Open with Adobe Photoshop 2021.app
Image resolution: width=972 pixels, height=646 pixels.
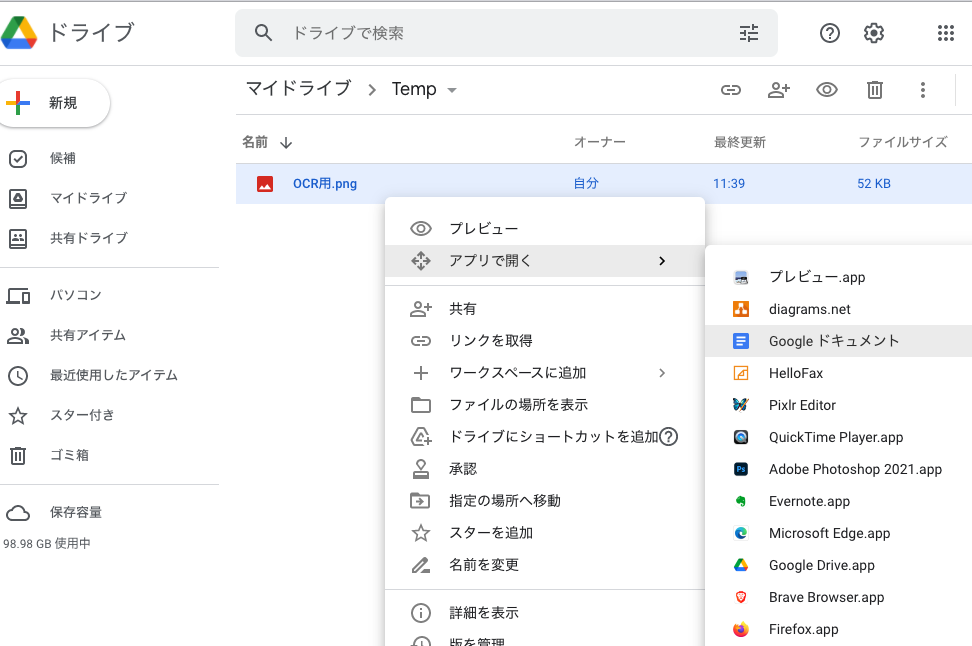point(839,469)
